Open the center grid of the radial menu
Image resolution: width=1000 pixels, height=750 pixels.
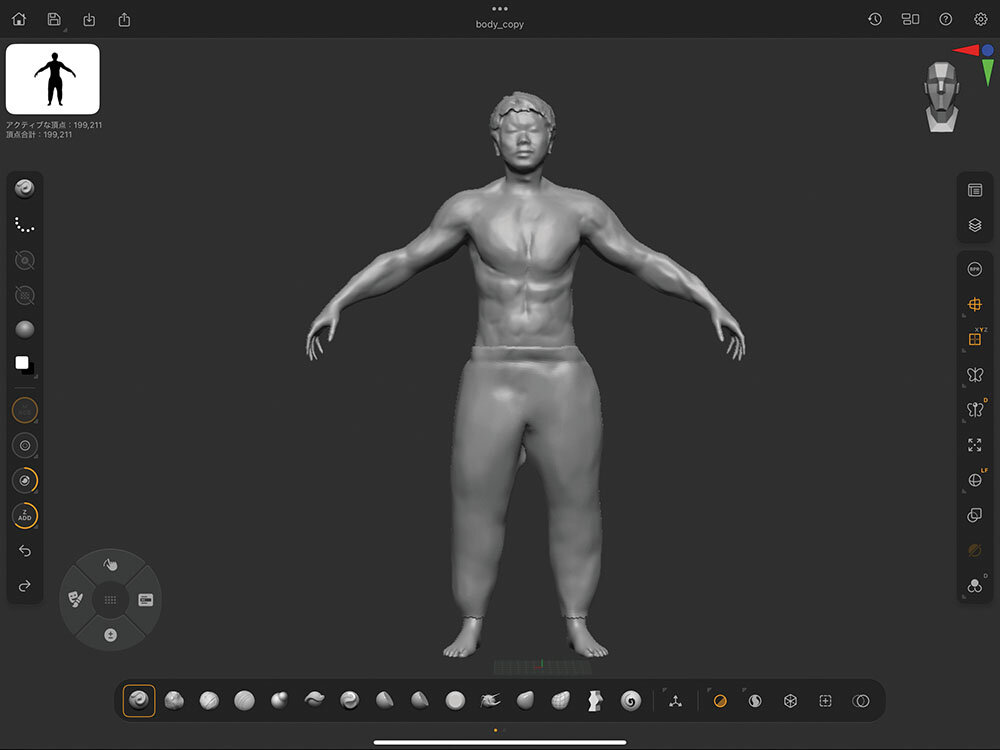(x=110, y=600)
